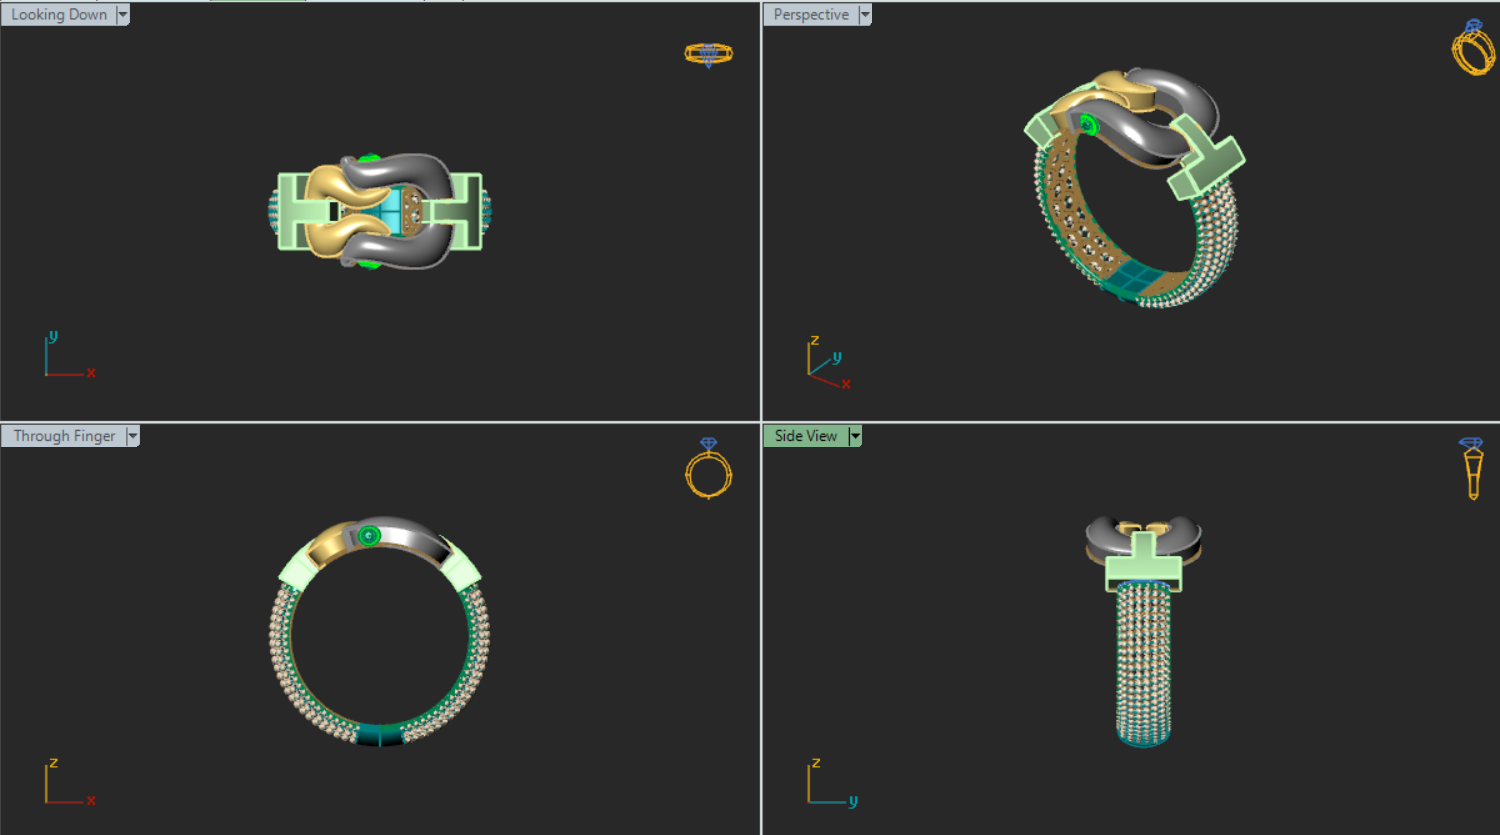The image size is (1500, 835).
Task: Click the XYZ axis indicator in Perspective viewport
Action: [828, 363]
